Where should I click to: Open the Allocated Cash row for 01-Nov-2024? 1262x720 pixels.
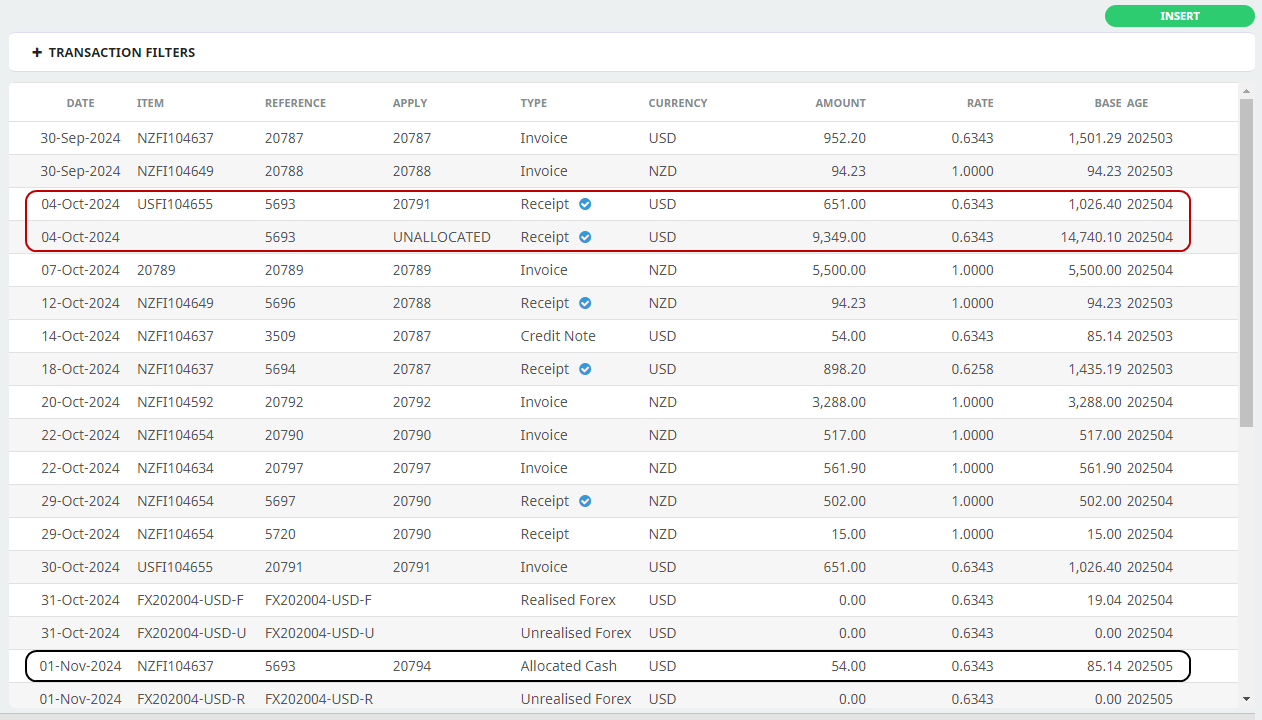(568, 666)
